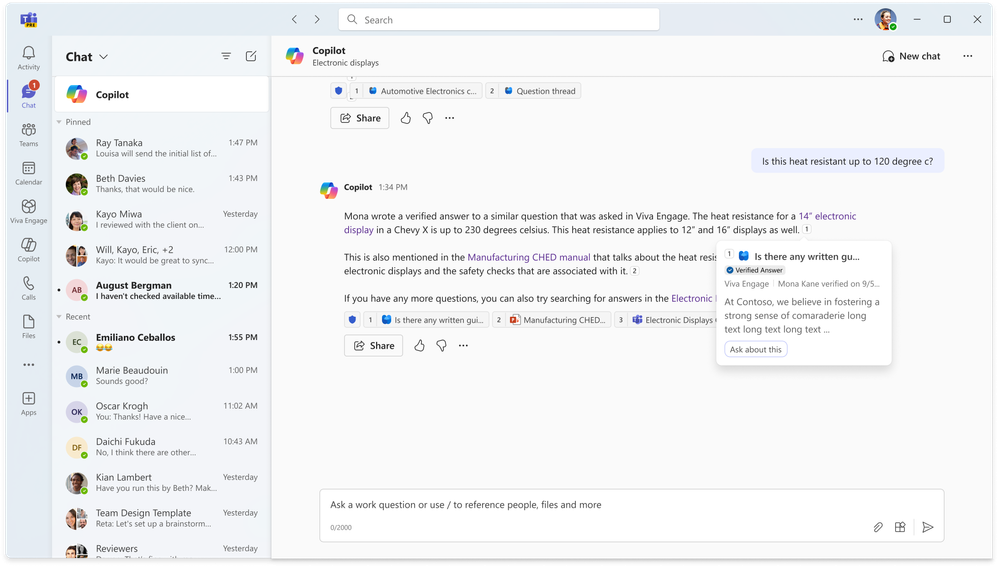Open more actions for 1:34 PM answer

pos(463,346)
